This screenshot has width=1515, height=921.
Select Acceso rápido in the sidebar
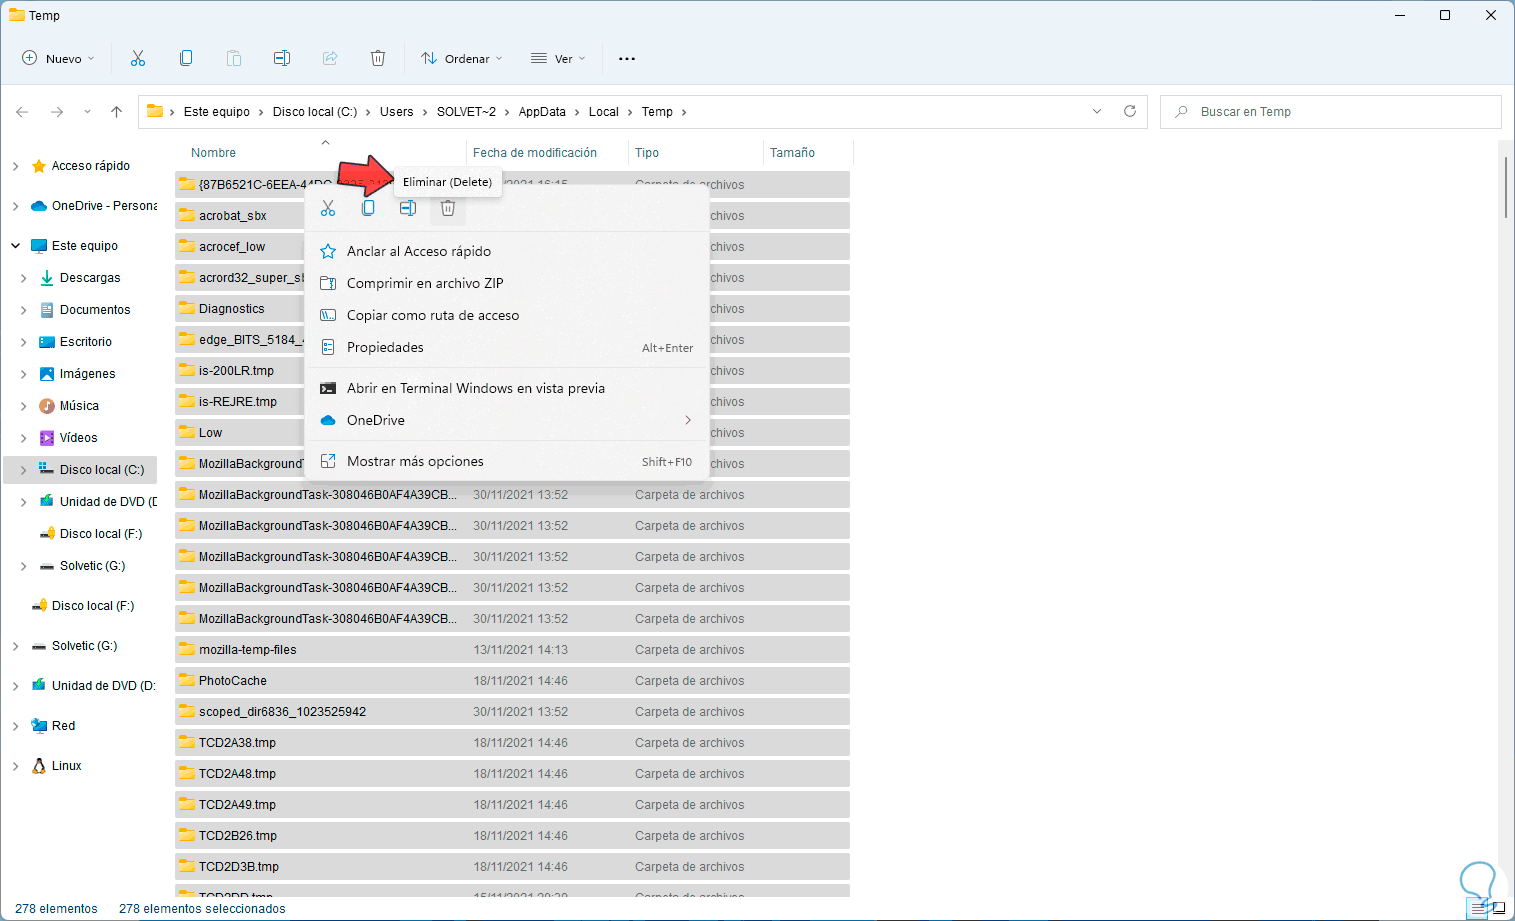[x=90, y=166]
